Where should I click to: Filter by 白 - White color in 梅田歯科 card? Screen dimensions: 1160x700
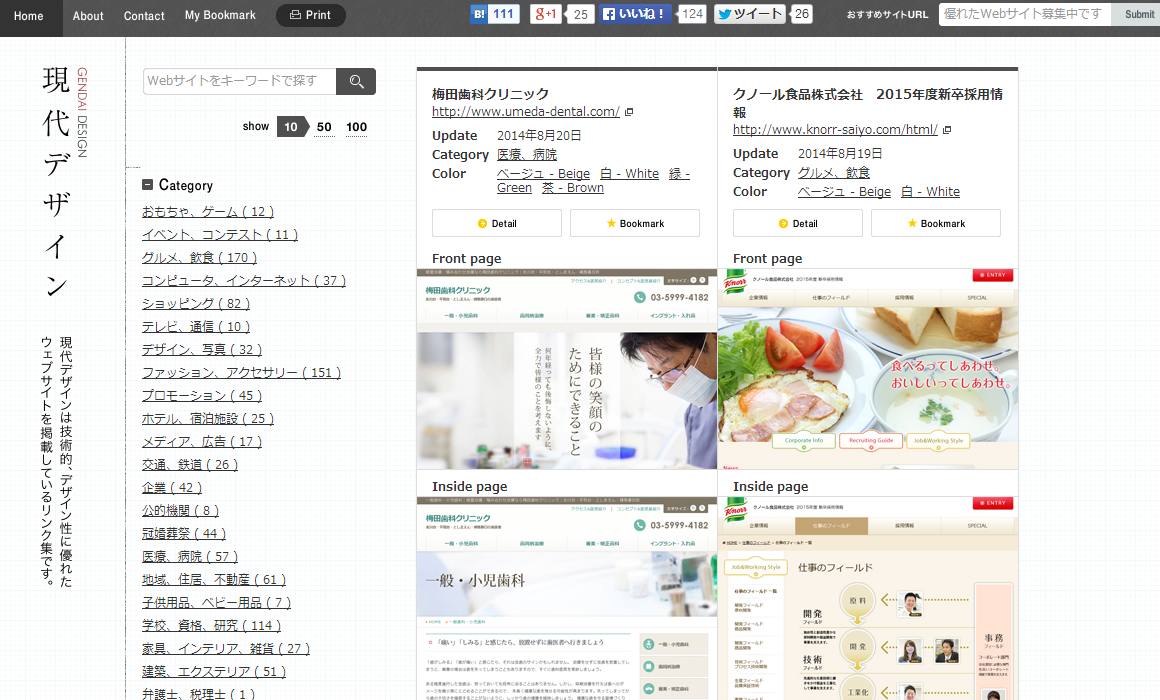pos(630,174)
